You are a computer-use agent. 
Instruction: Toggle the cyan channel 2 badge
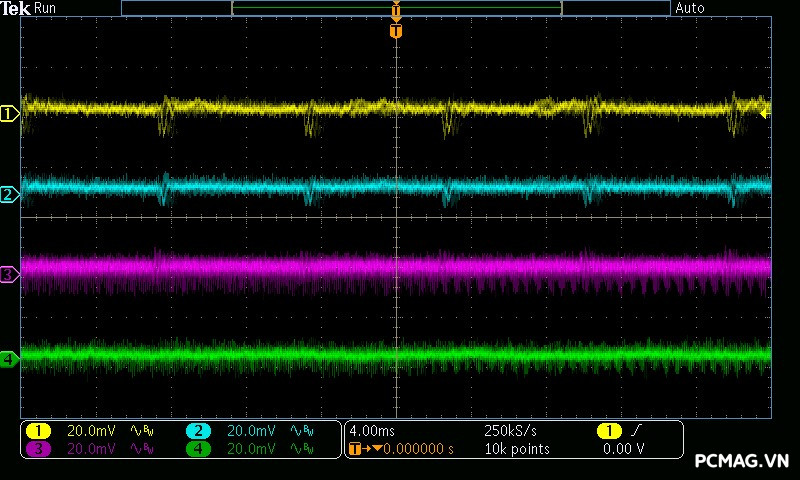(198, 431)
